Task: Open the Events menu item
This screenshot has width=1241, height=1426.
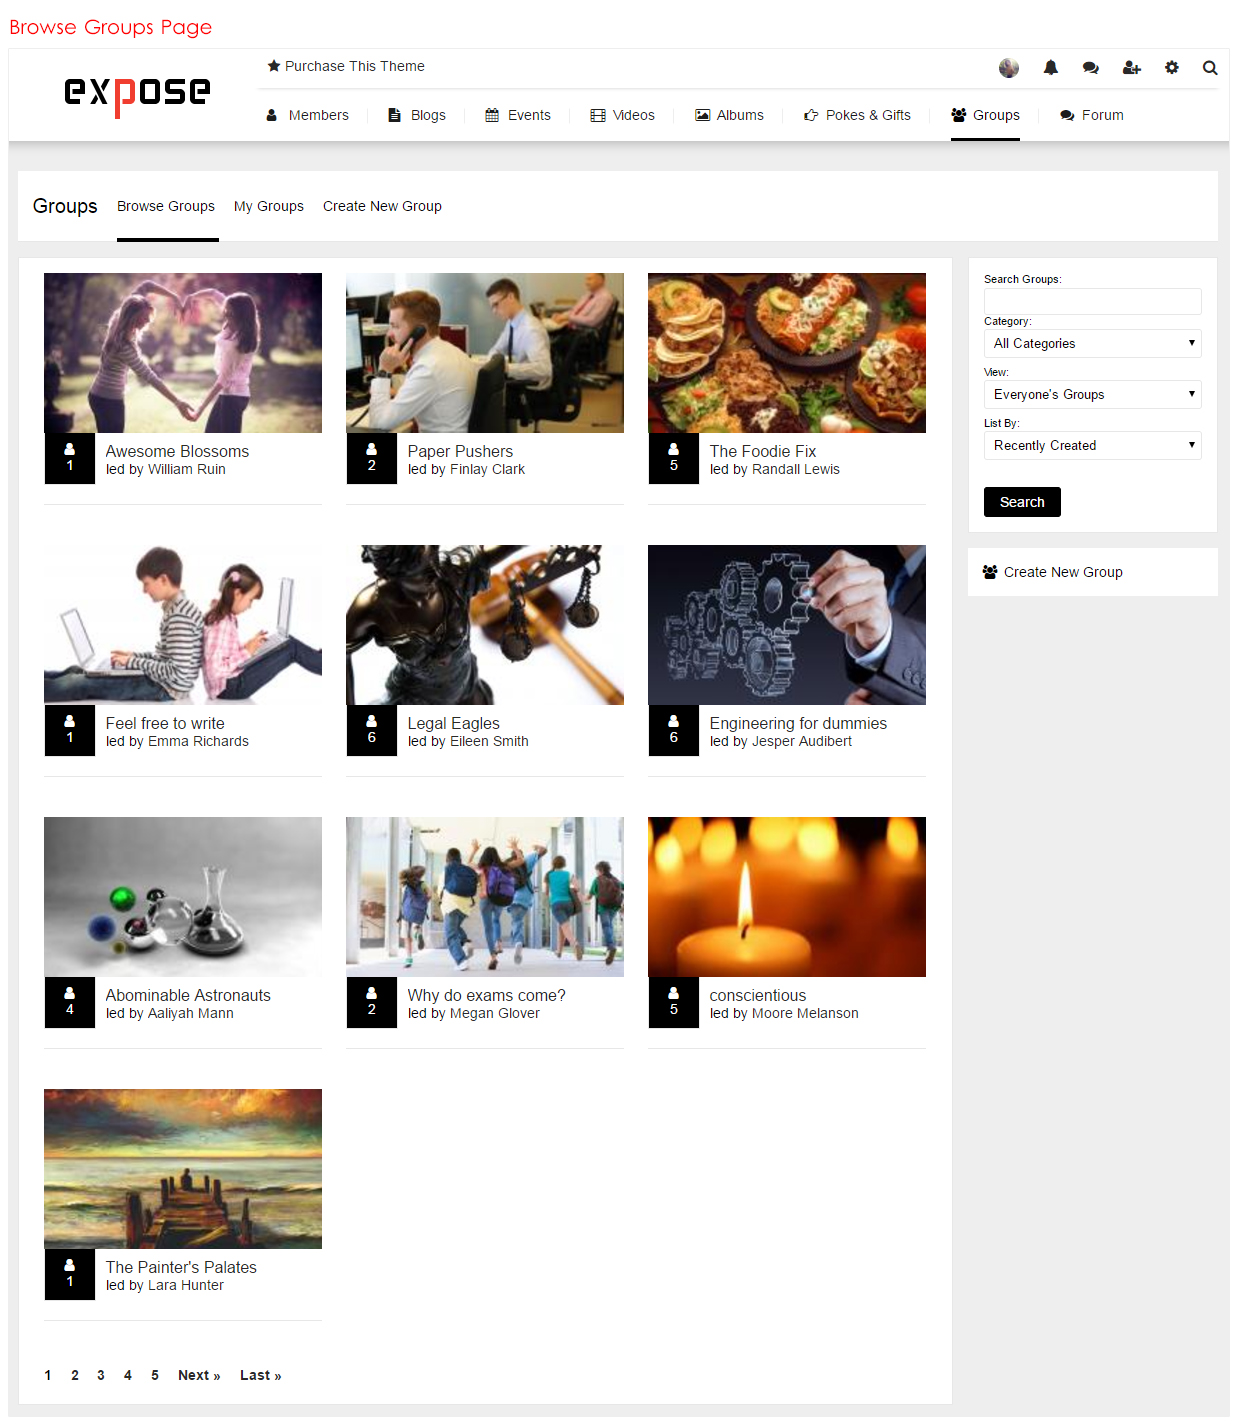Action: click(518, 116)
